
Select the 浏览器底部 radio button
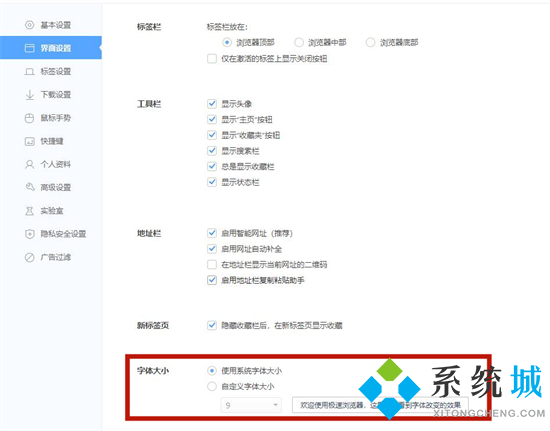370,42
